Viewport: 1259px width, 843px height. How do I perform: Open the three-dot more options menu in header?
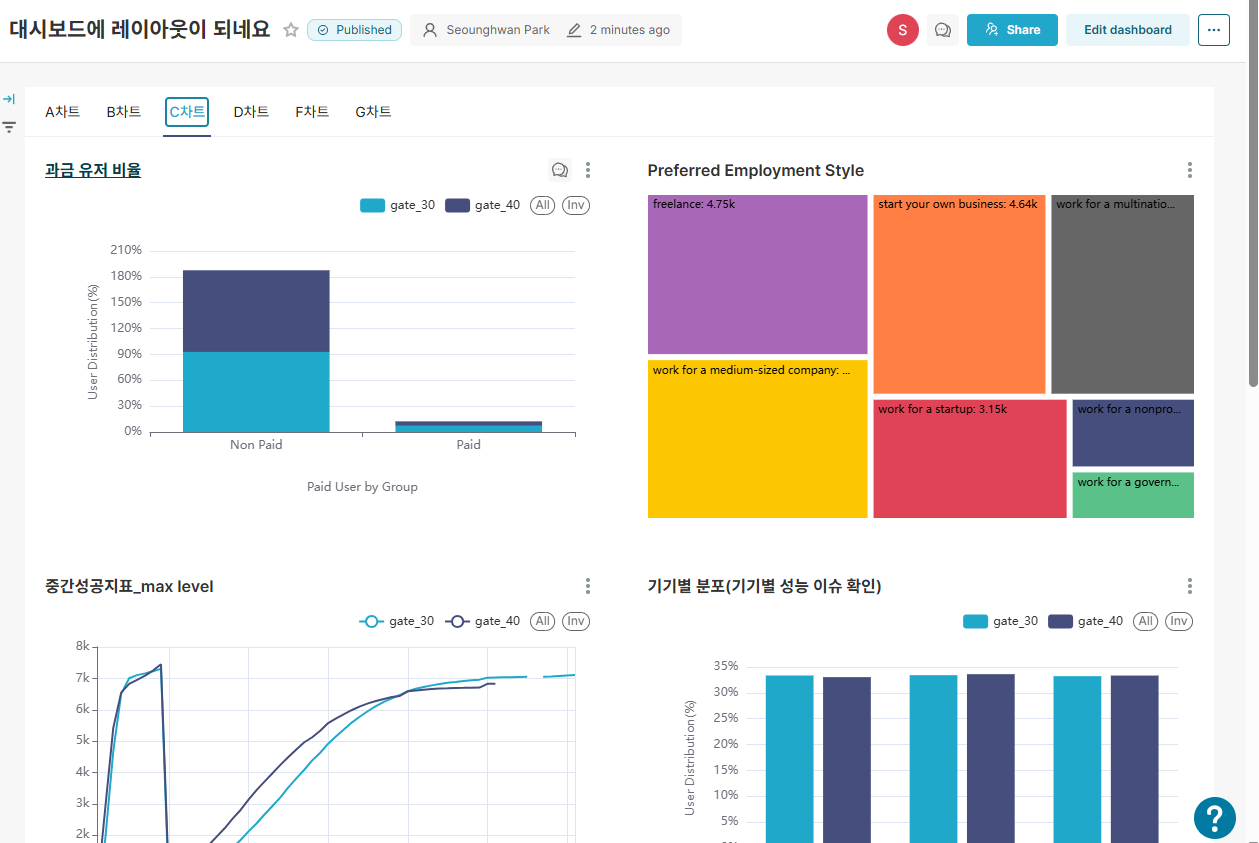click(x=1214, y=30)
